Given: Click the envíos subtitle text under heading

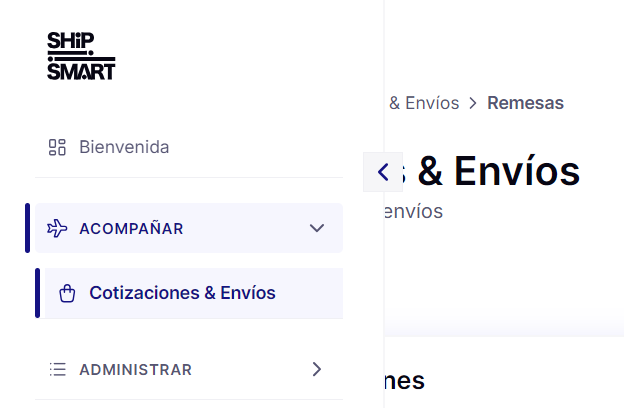Looking at the screenshot, I should pos(413,211).
